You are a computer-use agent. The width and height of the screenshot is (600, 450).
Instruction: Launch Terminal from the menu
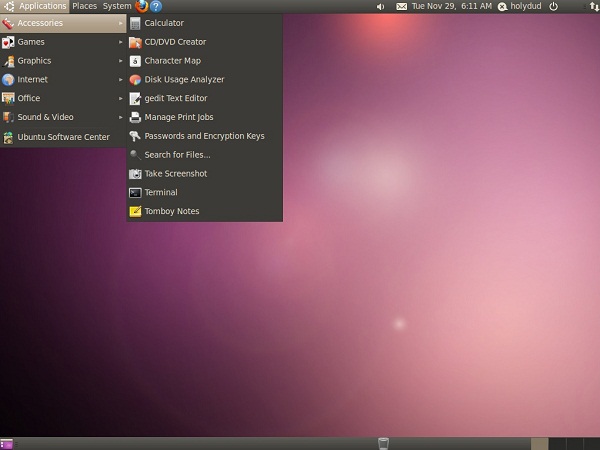click(x=160, y=192)
